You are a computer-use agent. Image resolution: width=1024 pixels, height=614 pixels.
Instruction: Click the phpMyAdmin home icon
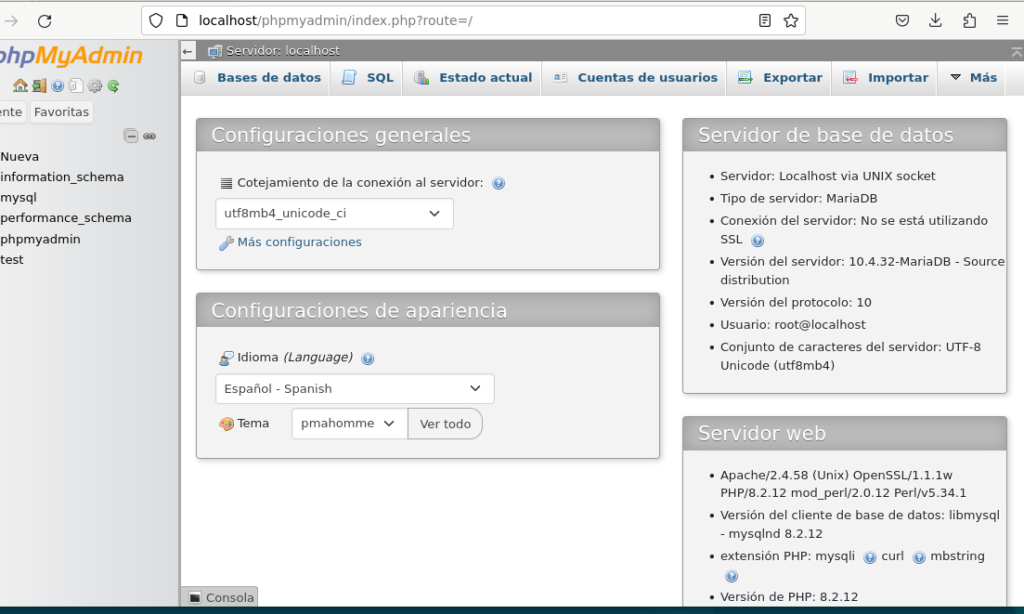tap(19, 86)
